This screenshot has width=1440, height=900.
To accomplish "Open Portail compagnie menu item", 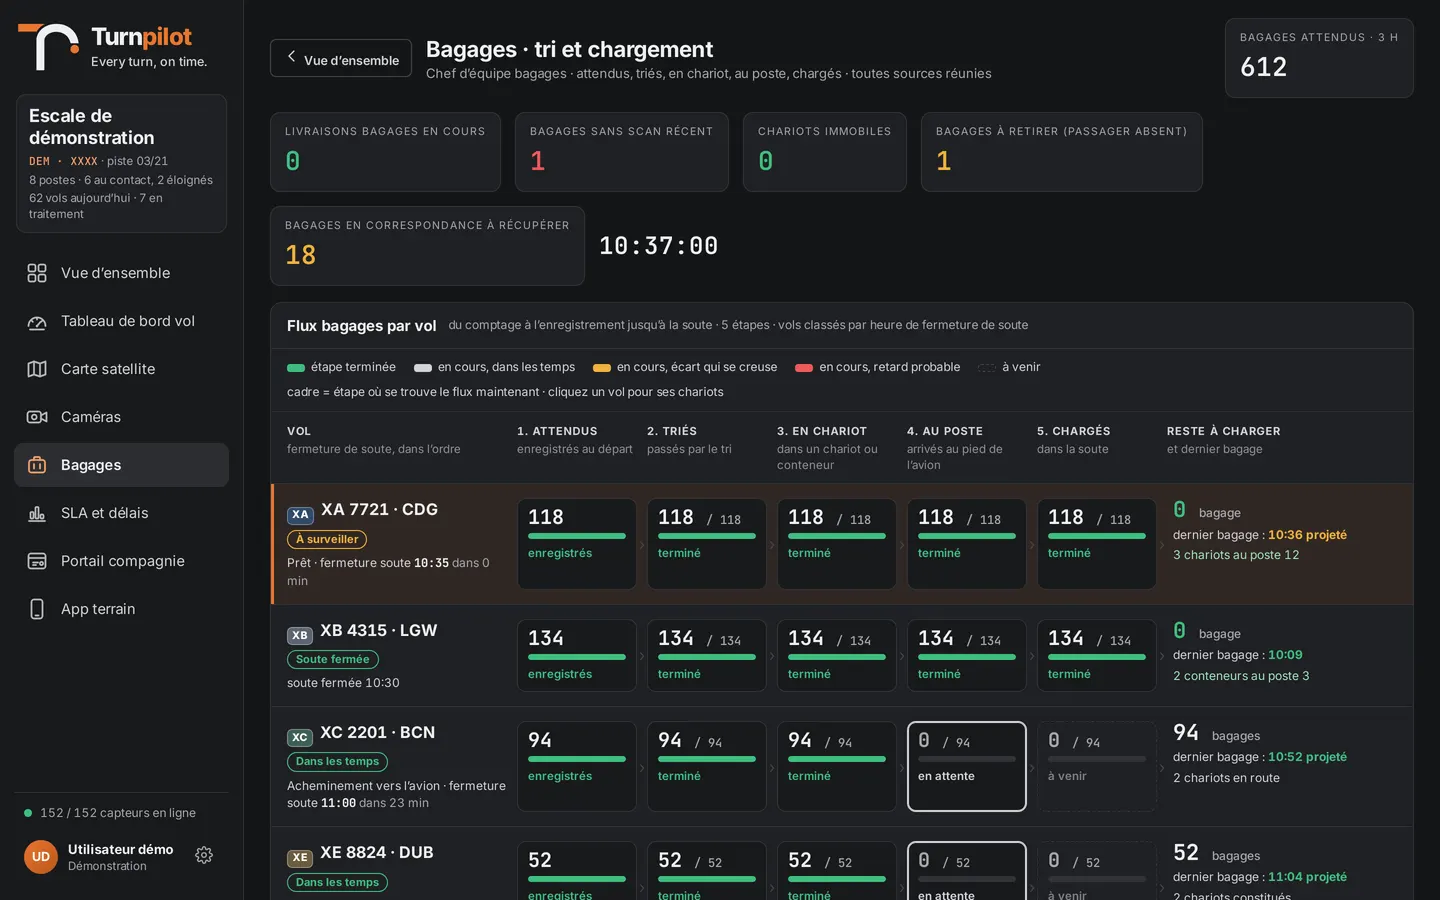I will pos(121,561).
